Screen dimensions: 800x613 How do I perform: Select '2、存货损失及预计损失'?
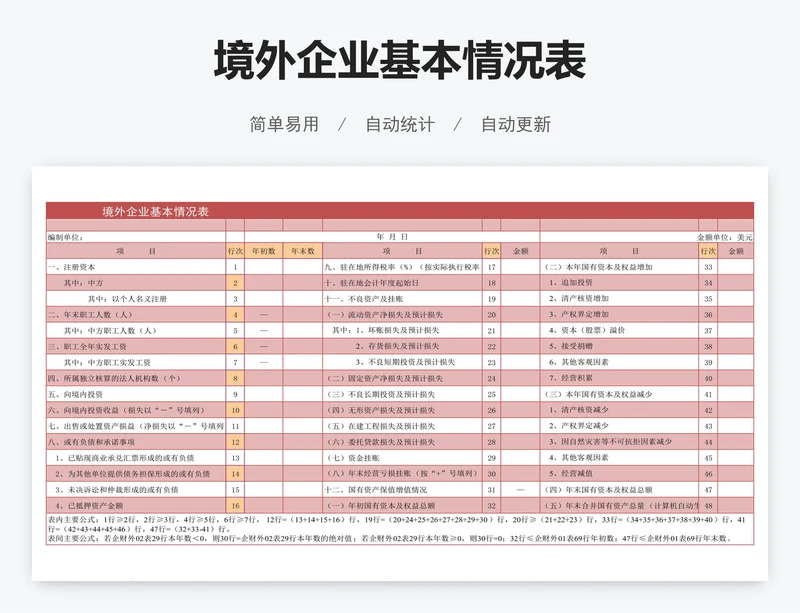coord(402,346)
